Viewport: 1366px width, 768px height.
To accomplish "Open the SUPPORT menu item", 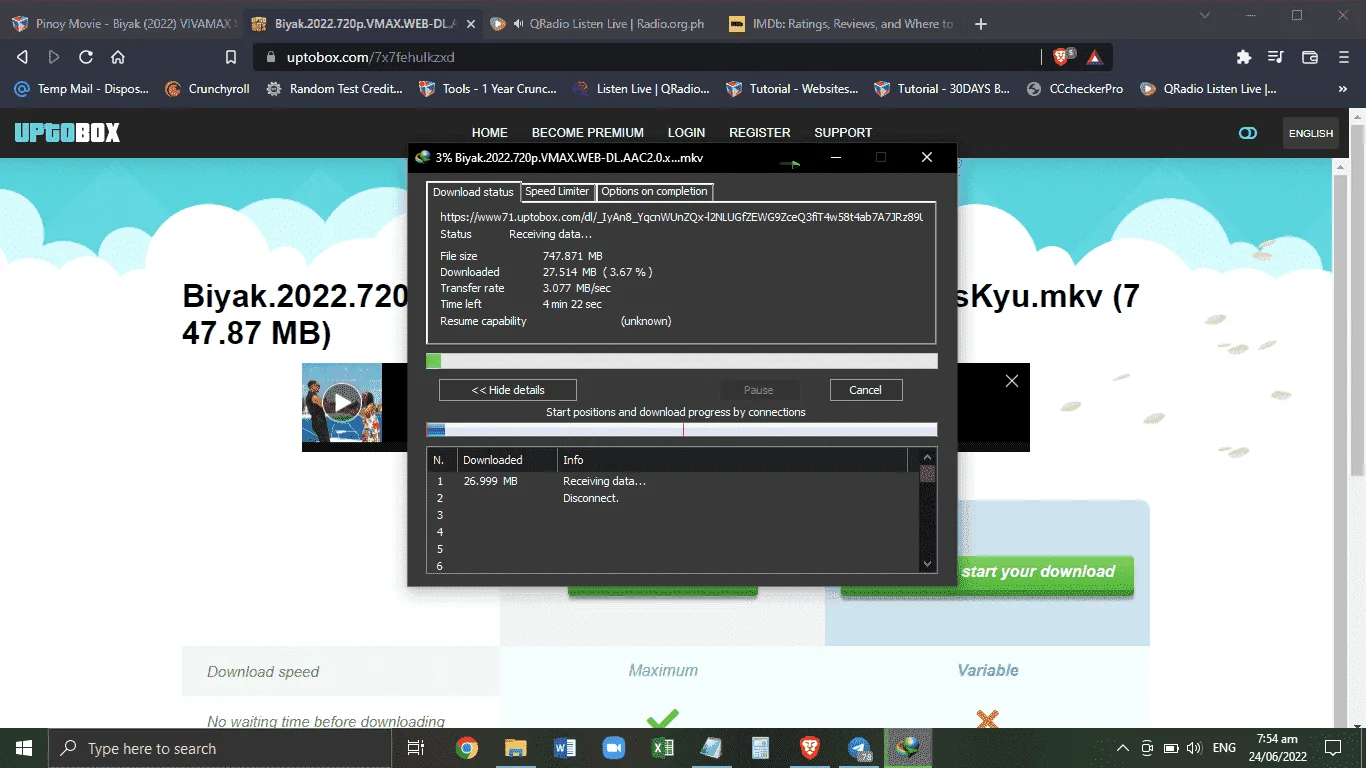I will tap(843, 132).
